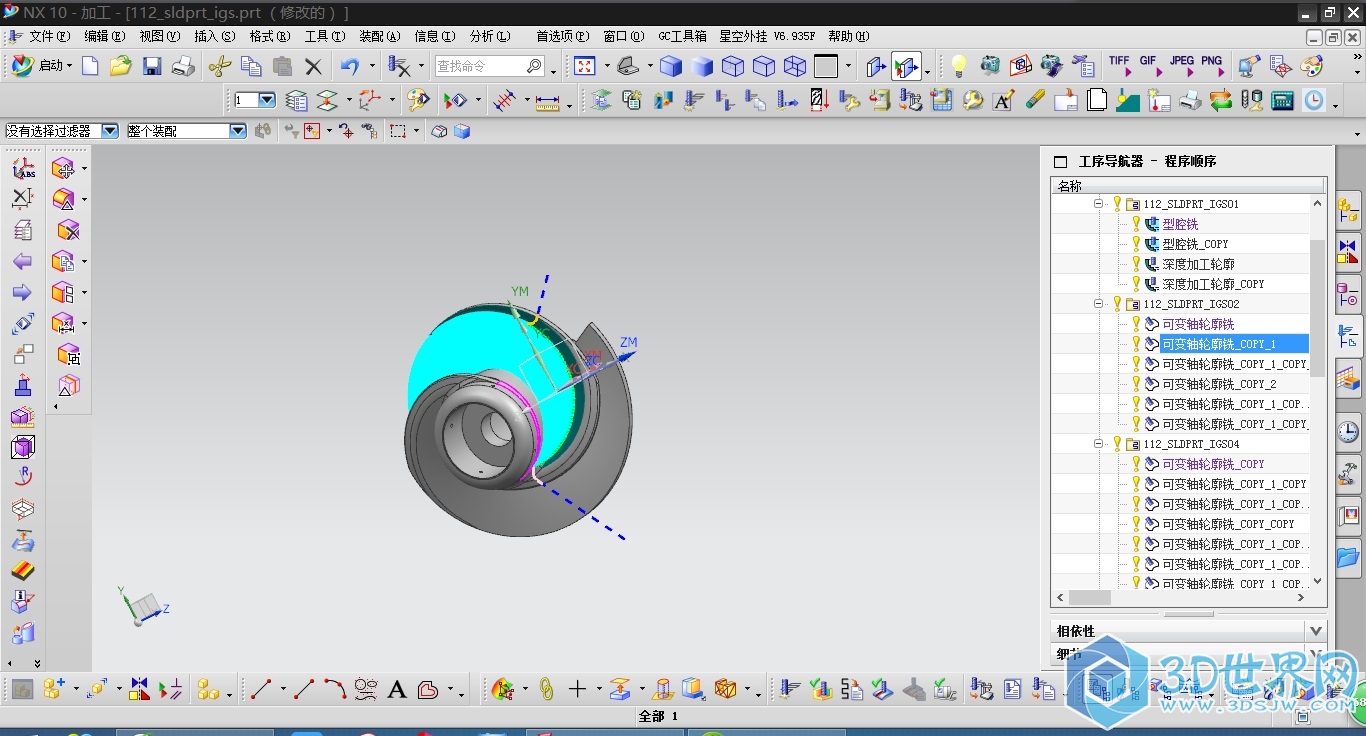Collapse the 112_SLDPRT_IGS01 program group
The height and width of the screenshot is (736, 1366).
1098,204
